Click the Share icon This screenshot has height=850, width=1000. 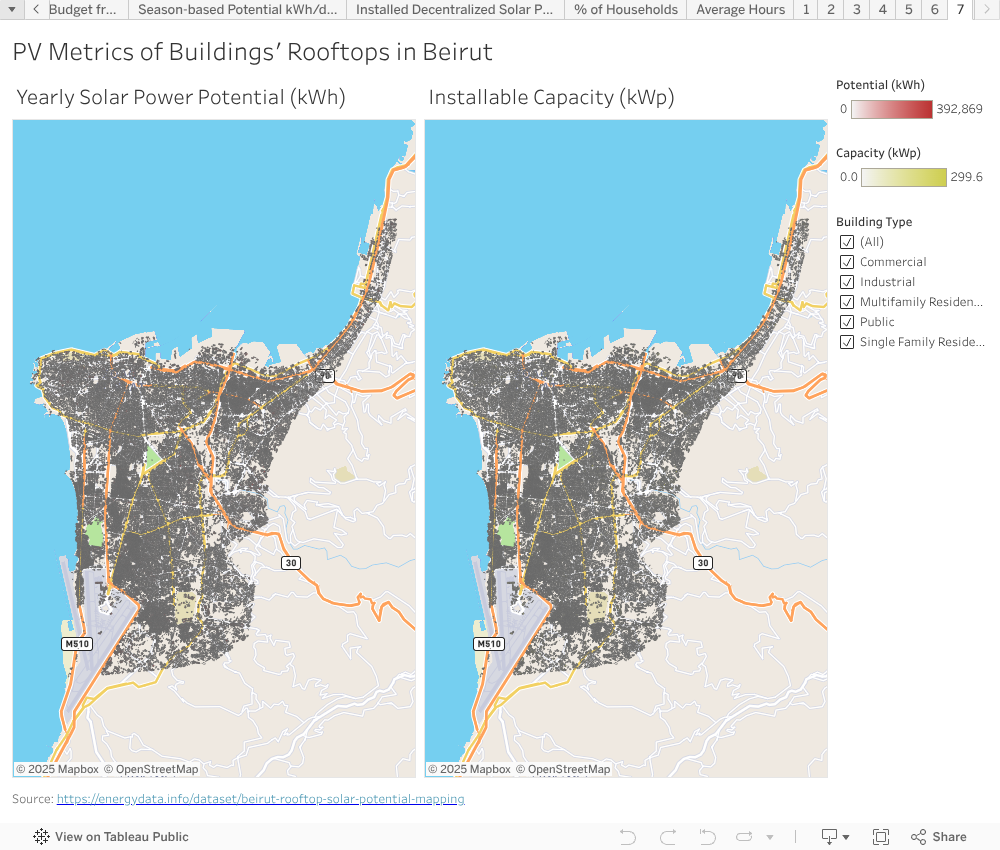click(938, 837)
